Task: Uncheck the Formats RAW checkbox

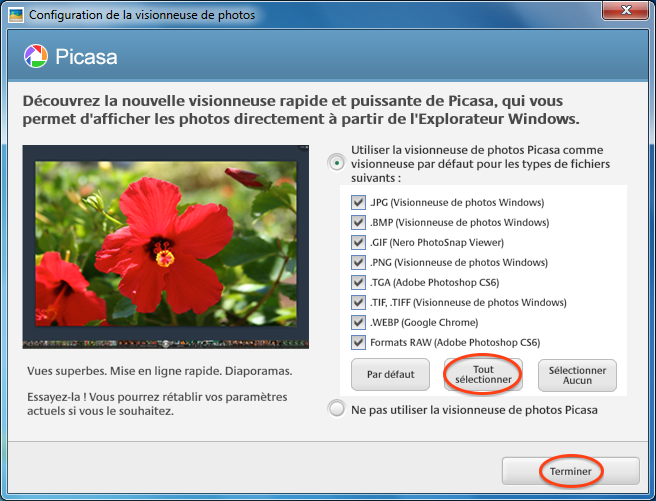Action: 358,342
